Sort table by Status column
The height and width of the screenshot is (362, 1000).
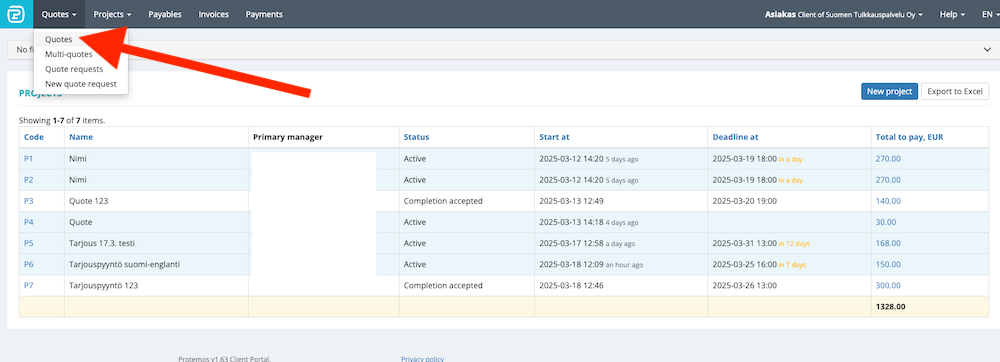(x=416, y=137)
